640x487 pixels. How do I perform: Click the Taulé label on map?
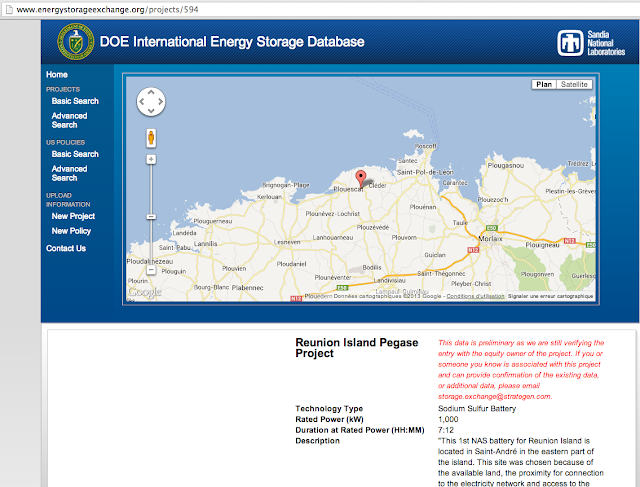(460, 222)
